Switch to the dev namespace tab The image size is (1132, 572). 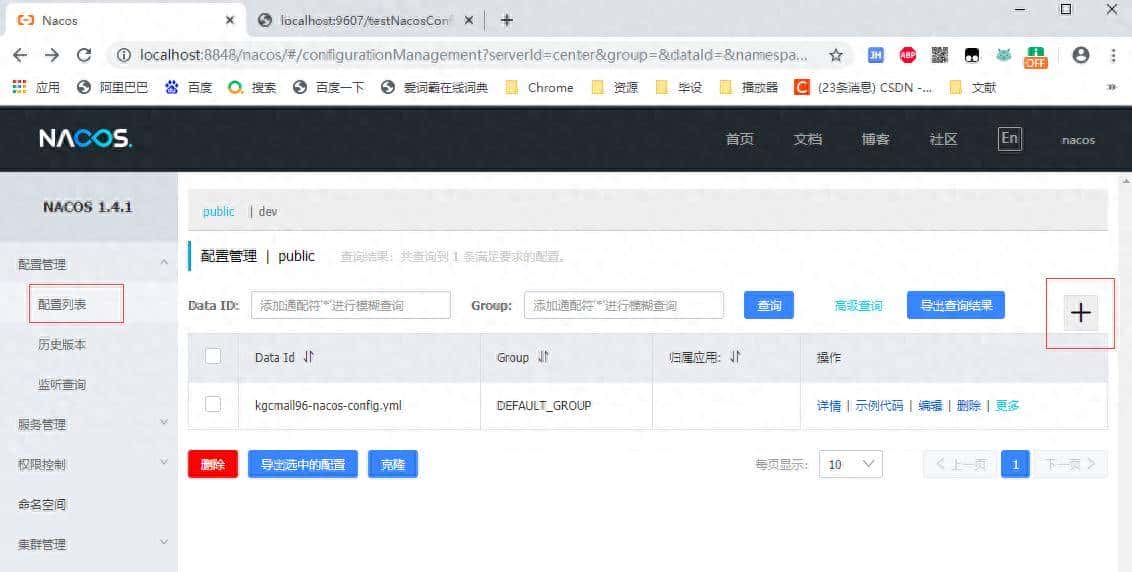tap(268, 211)
